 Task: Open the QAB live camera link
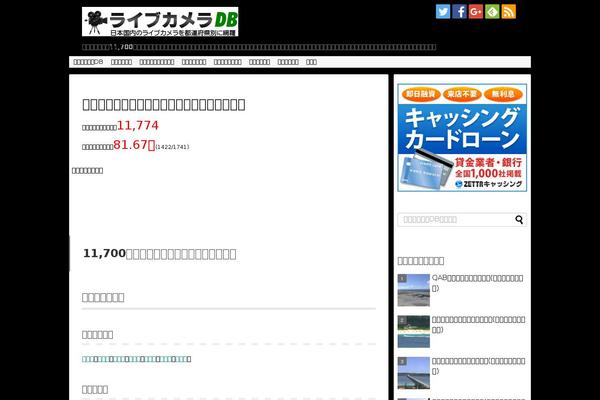(x=478, y=283)
